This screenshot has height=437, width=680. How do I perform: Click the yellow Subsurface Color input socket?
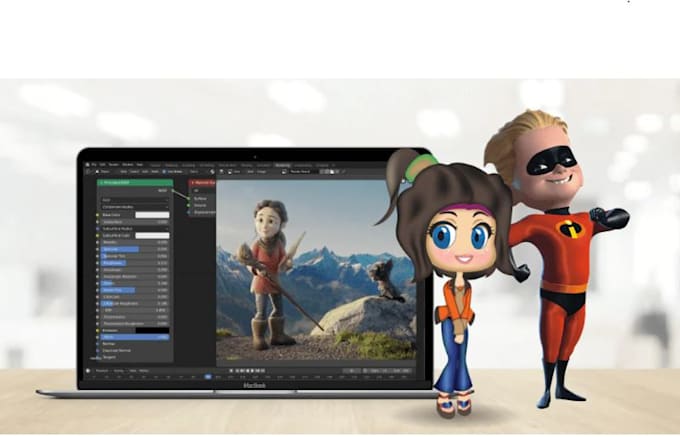pos(98,235)
